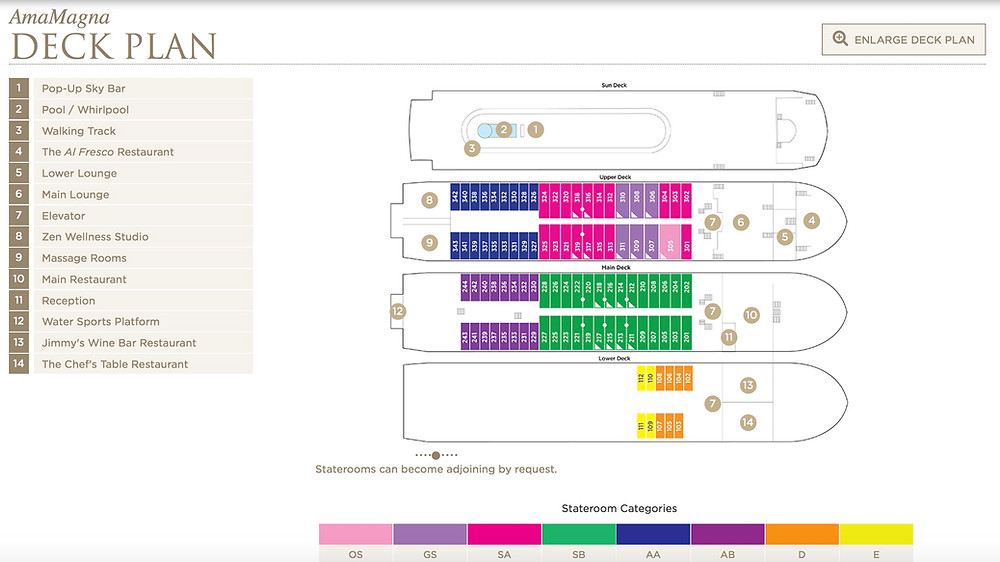Select the Lower Lounge legend row
Screen dimensions: 1000x562
coord(131,173)
